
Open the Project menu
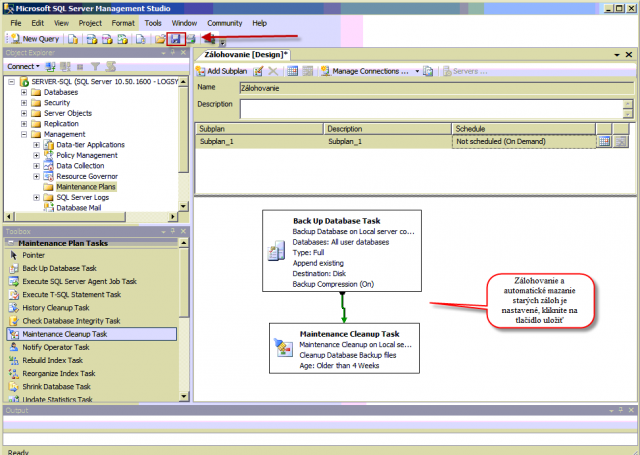90,23
